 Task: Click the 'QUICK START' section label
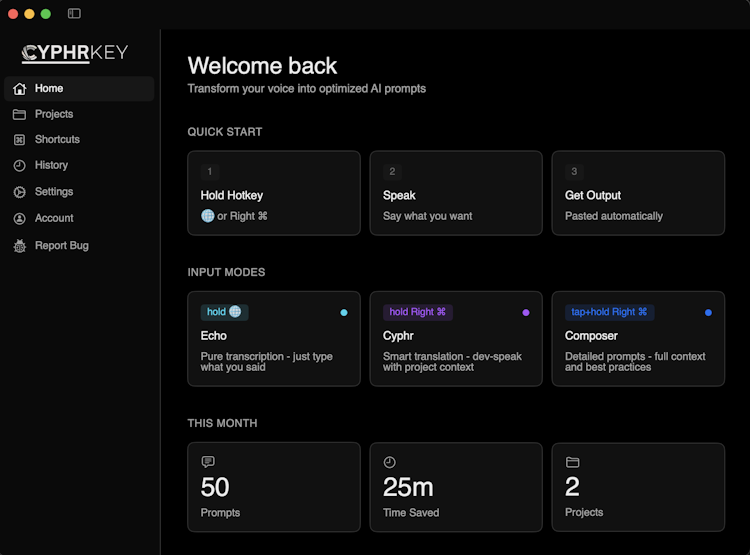(x=225, y=132)
